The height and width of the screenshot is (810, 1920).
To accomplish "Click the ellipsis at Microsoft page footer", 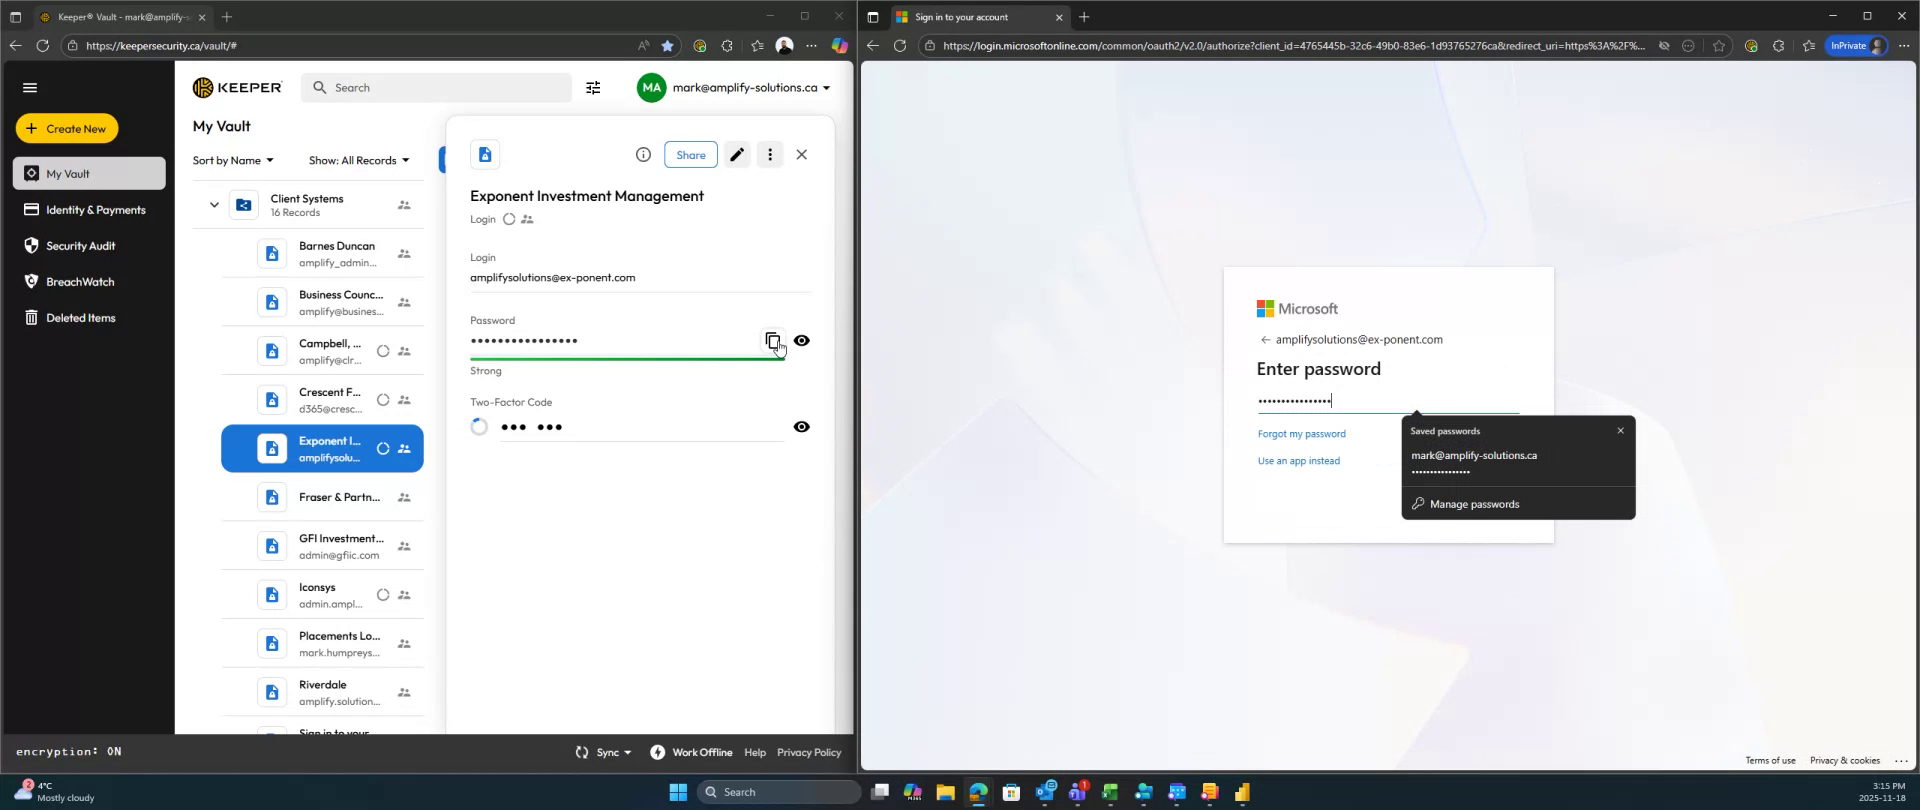I will pyautogui.click(x=1901, y=761).
